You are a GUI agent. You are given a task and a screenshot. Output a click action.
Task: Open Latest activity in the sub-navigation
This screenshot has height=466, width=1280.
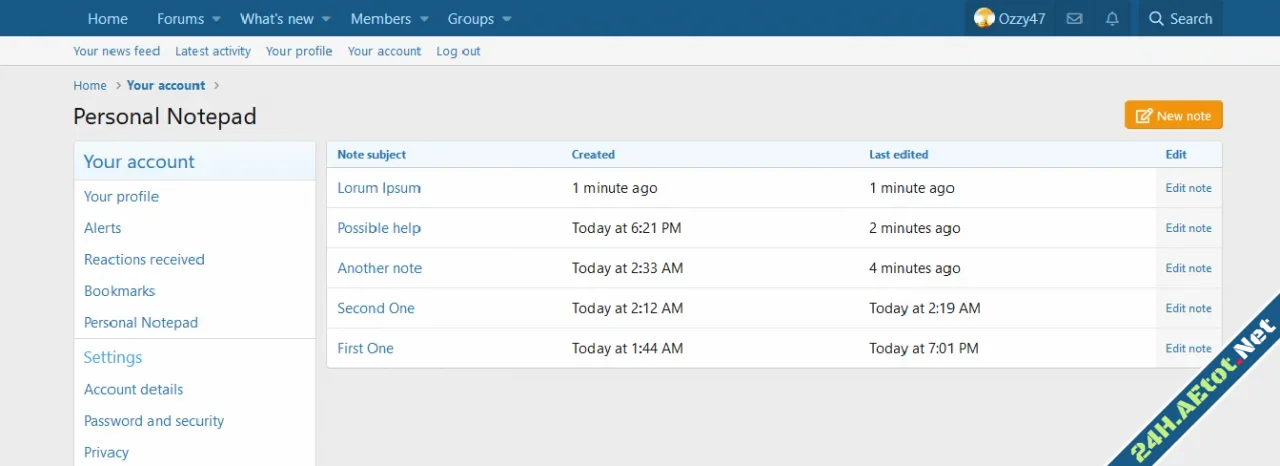tap(213, 51)
